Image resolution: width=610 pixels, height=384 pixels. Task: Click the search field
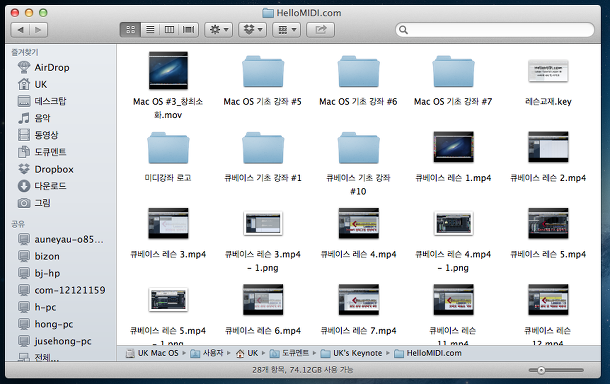click(495, 30)
